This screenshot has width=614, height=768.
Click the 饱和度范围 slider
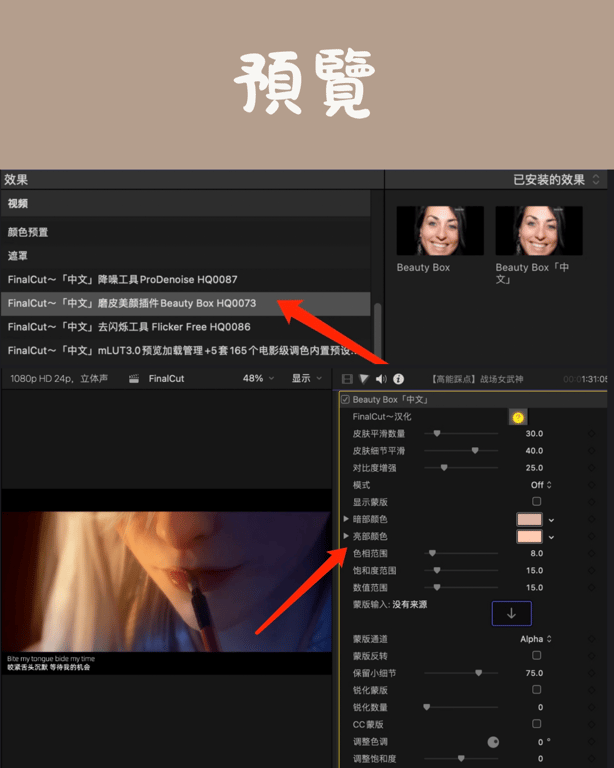tap(461, 570)
